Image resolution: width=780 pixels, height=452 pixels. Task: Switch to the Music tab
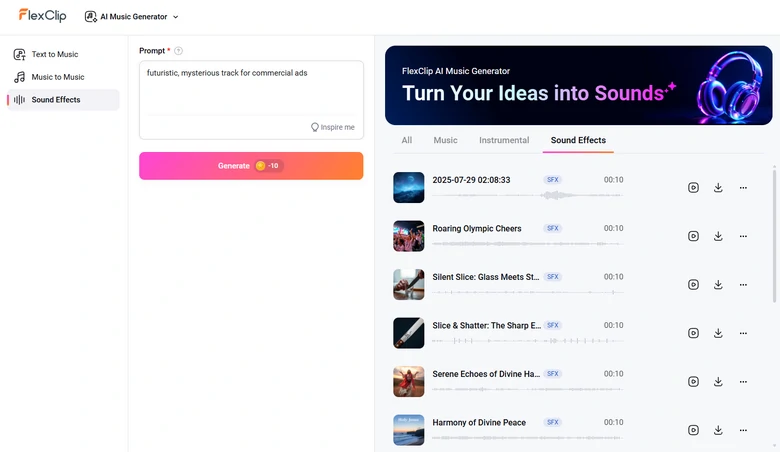tap(445, 140)
